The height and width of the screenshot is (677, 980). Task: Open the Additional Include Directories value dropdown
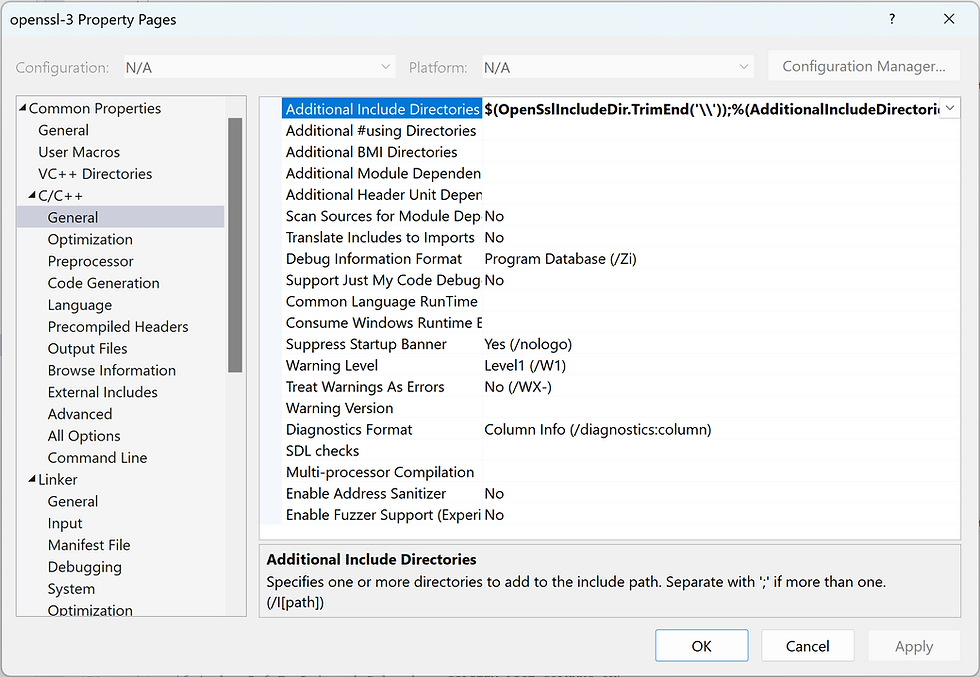click(949, 109)
